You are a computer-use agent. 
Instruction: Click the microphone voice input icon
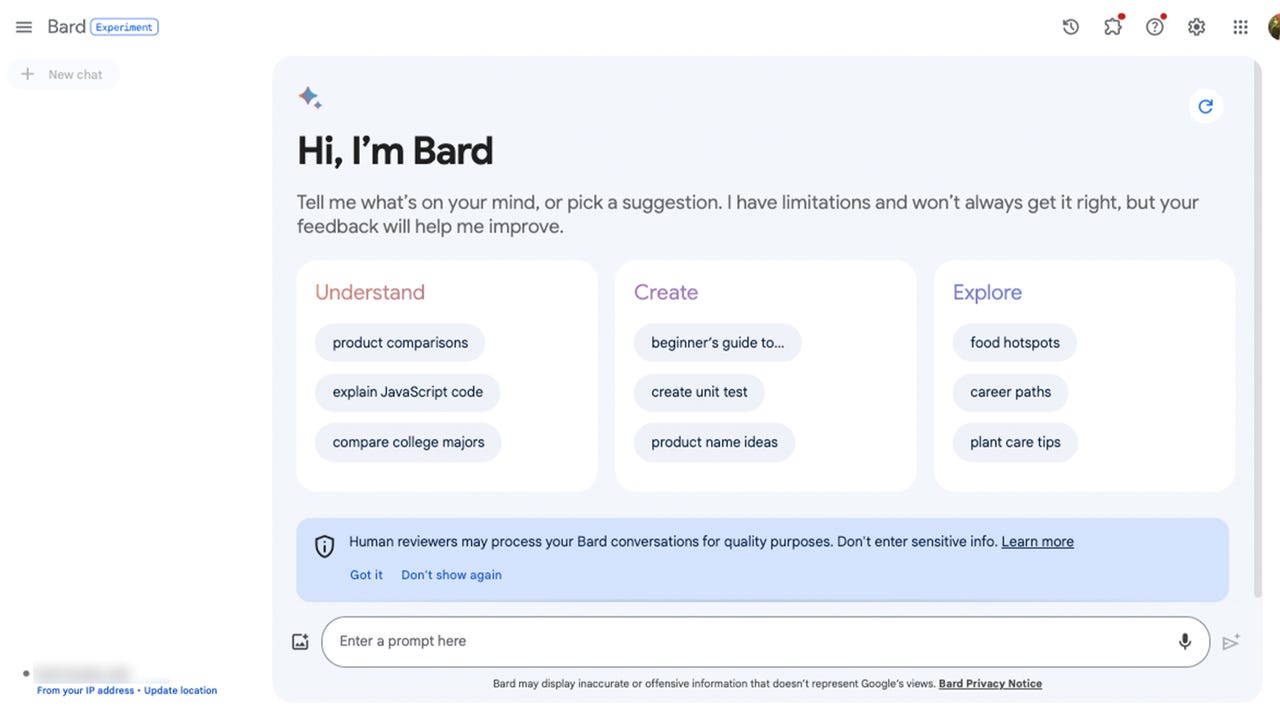pyautogui.click(x=1185, y=641)
